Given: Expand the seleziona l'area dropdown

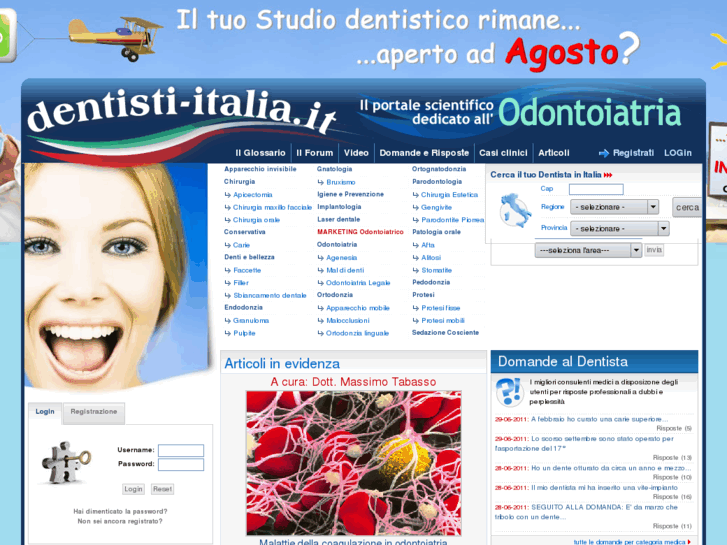Looking at the screenshot, I should [x=588, y=250].
